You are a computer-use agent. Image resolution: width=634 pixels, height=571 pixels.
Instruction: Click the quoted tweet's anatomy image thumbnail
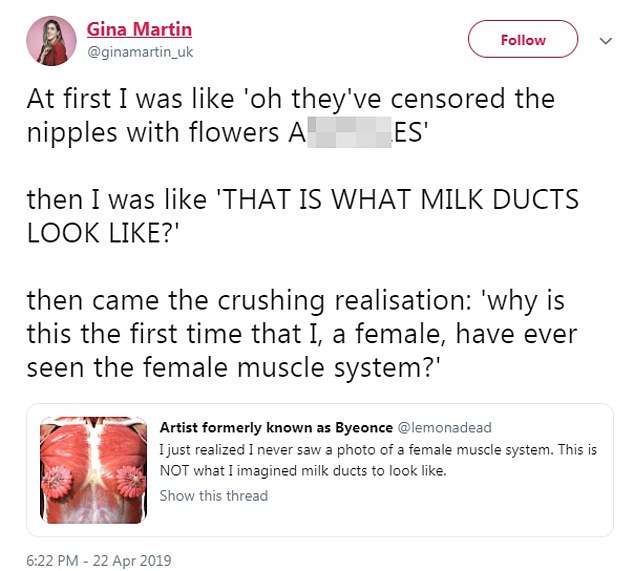(93, 461)
